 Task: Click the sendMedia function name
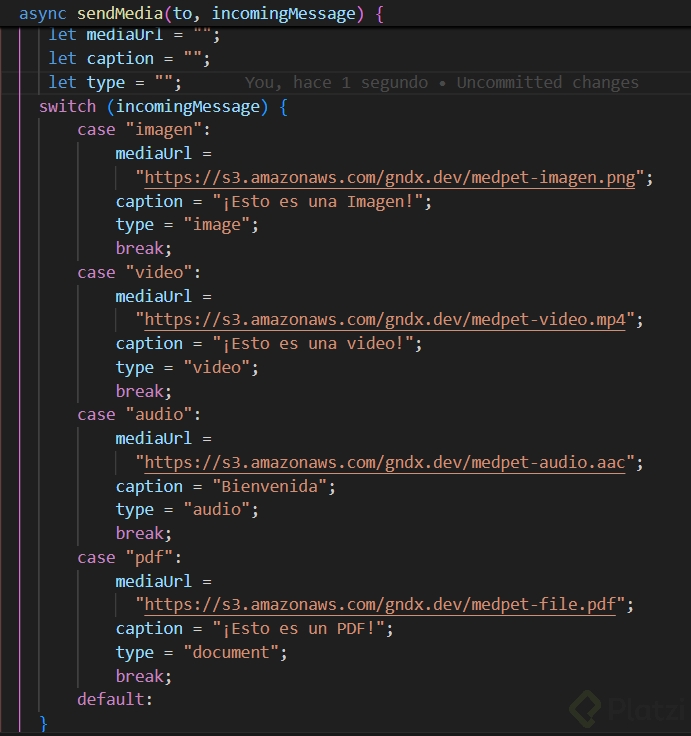(x=120, y=14)
